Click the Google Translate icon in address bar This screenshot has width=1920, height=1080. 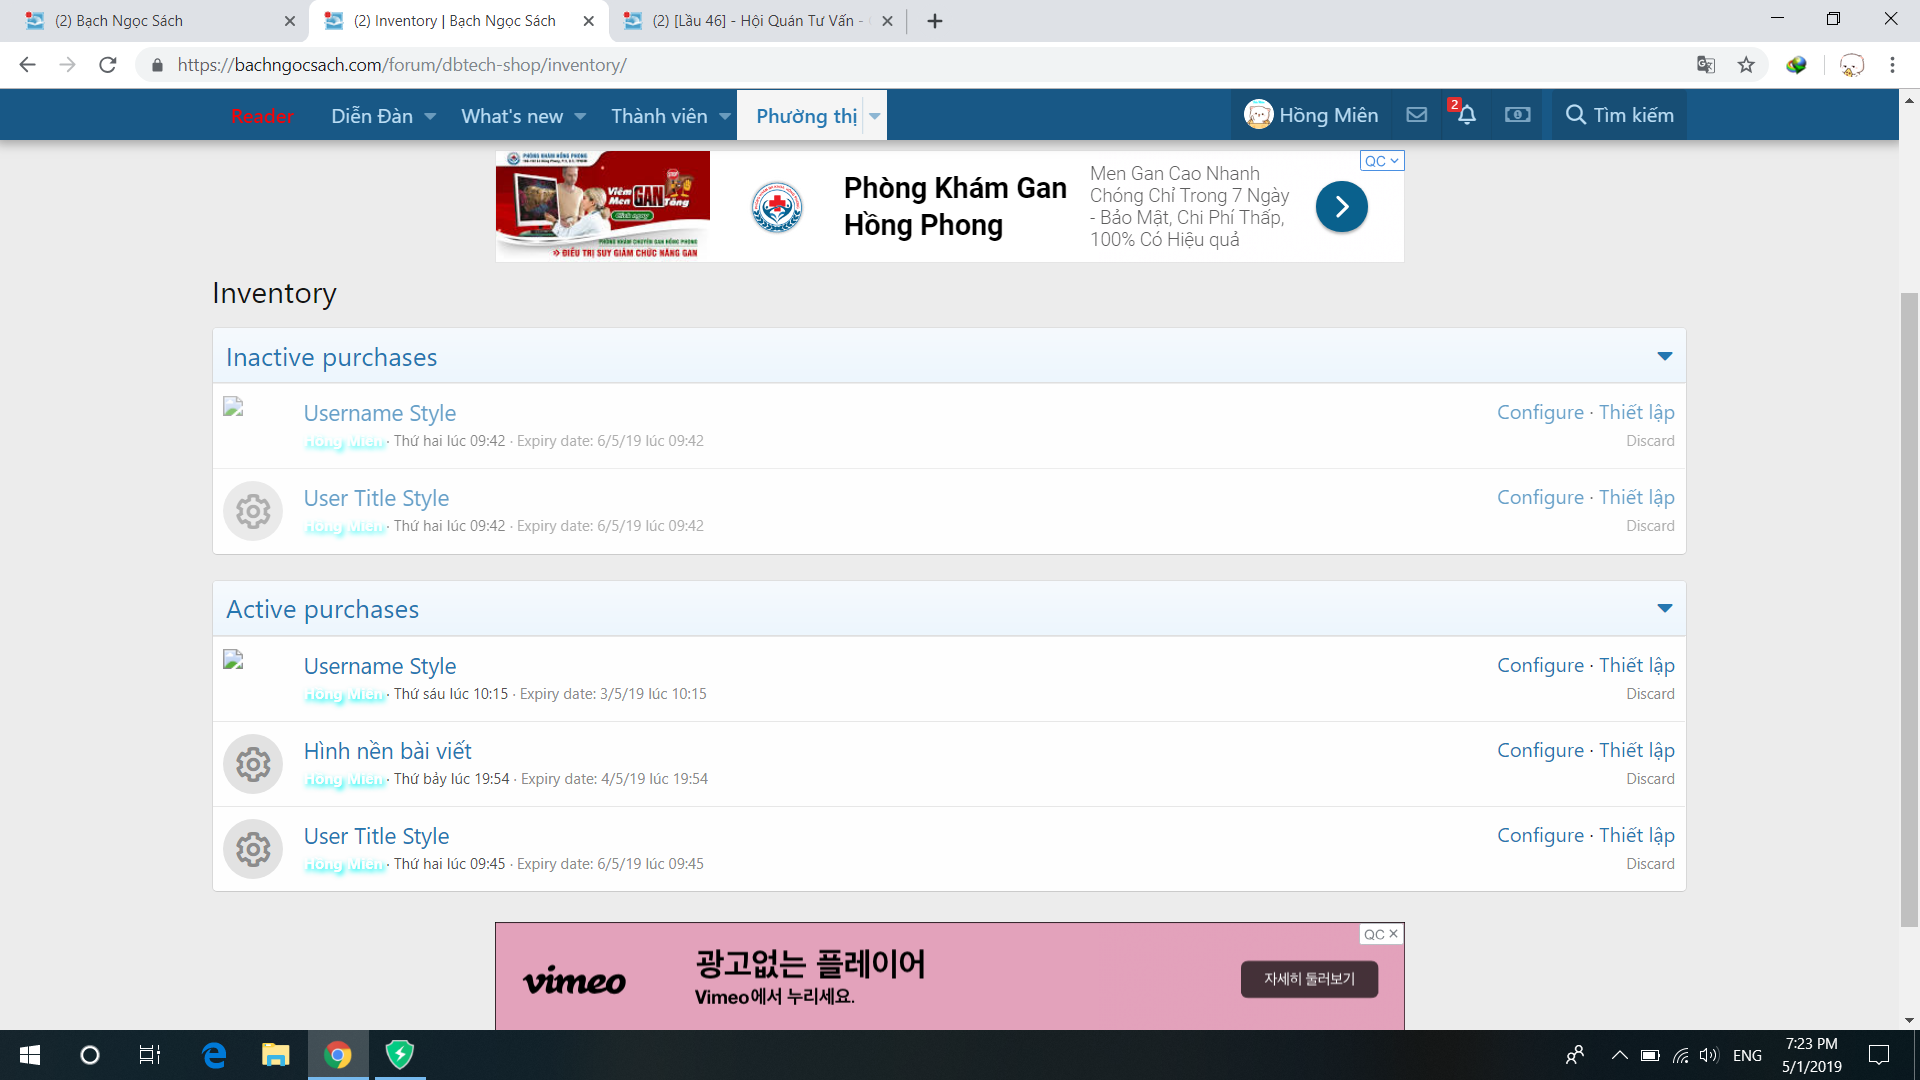pos(1706,65)
